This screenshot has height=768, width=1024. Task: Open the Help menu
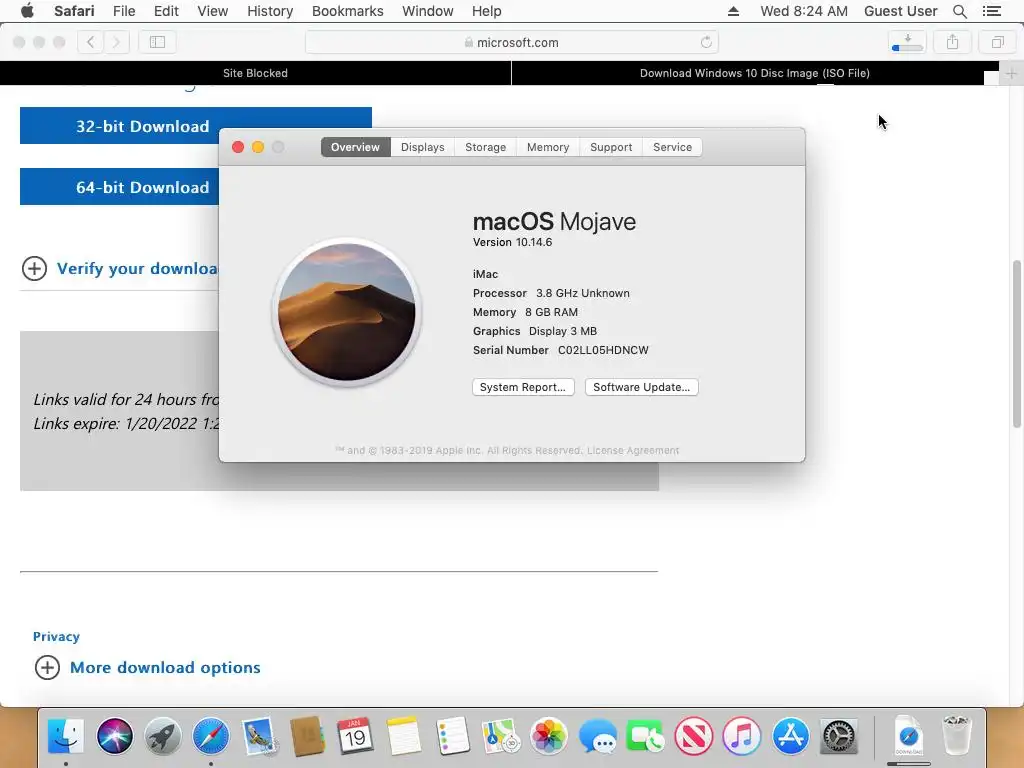(x=487, y=11)
